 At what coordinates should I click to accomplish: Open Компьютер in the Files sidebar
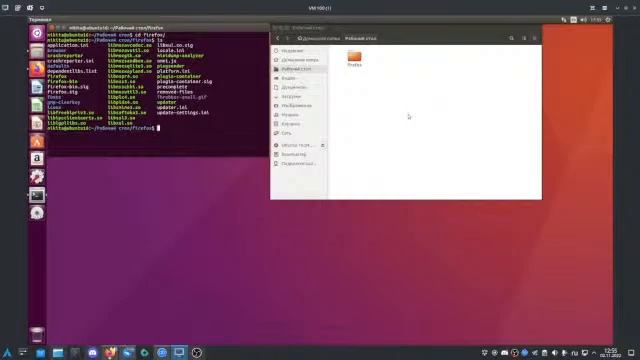299,154
